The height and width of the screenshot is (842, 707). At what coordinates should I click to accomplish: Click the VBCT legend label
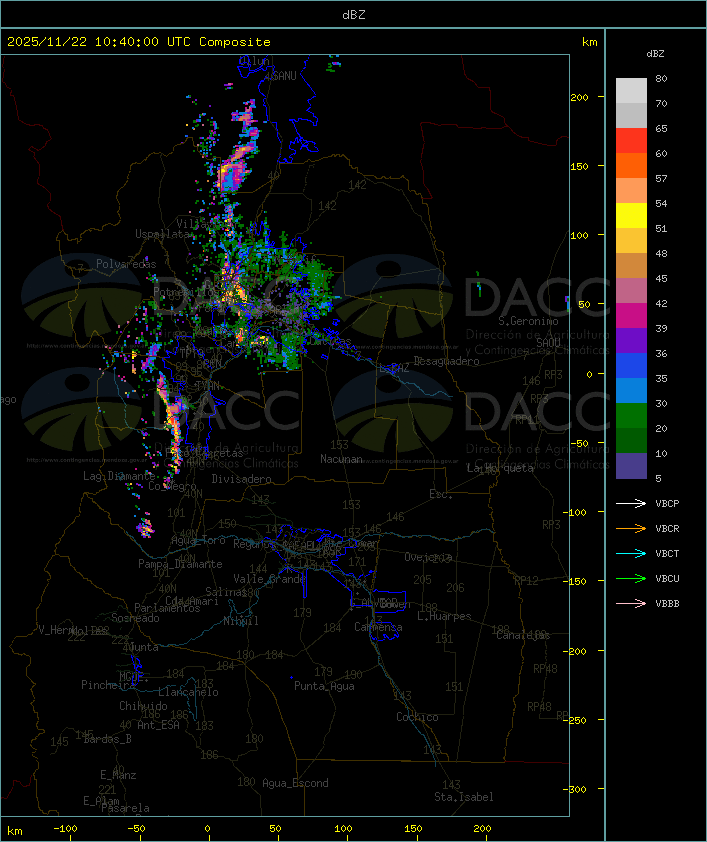click(667, 554)
